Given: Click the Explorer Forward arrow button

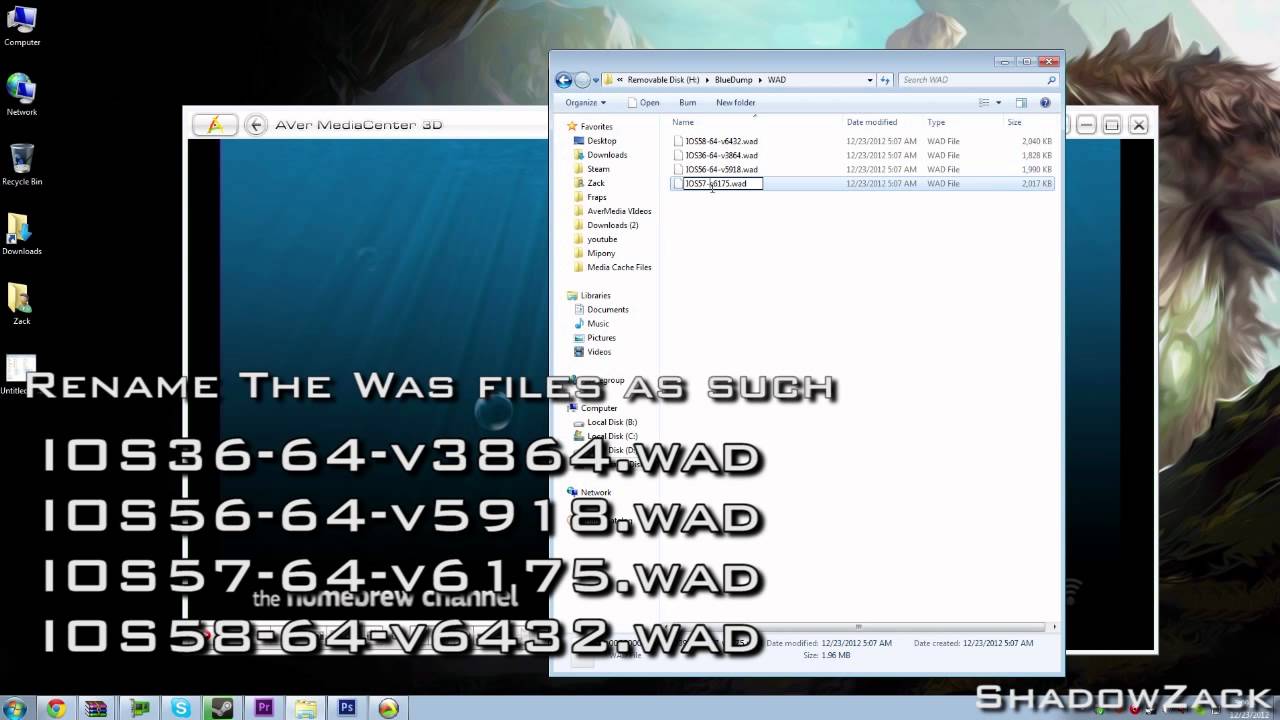Looking at the screenshot, I should tap(582, 80).
